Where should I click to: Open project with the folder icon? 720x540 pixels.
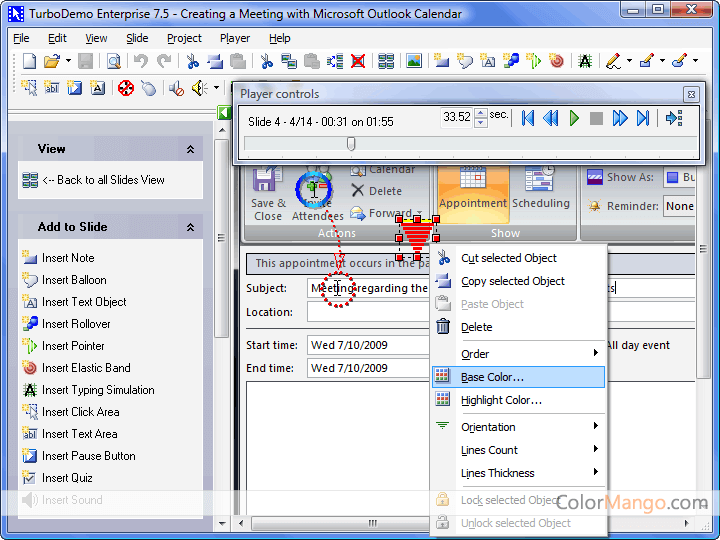[52, 61]
